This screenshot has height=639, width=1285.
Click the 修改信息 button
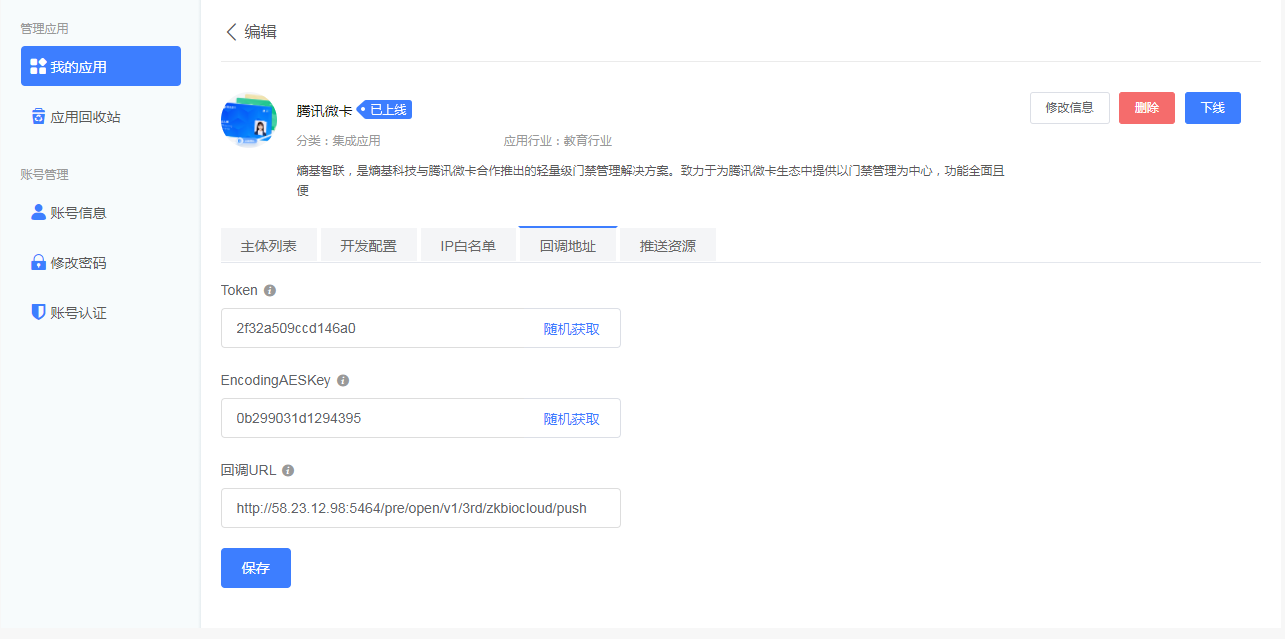[x=1069, y=107]
